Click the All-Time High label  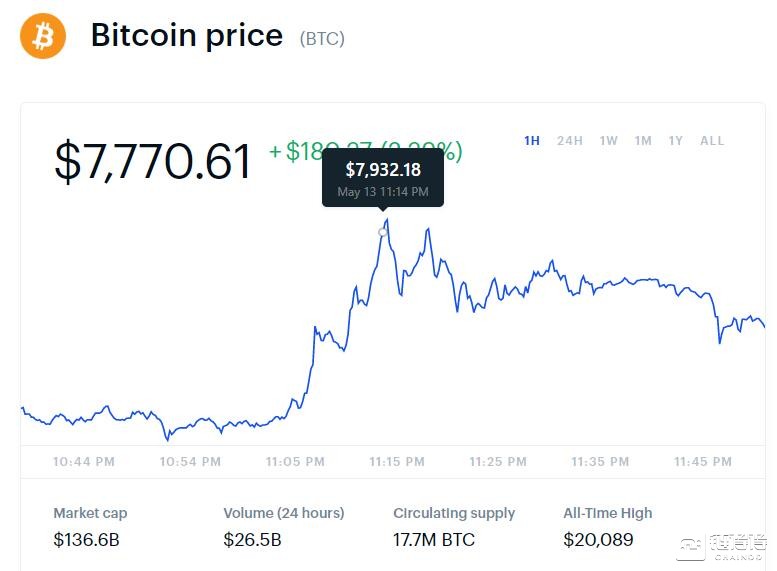click(607, 513)
